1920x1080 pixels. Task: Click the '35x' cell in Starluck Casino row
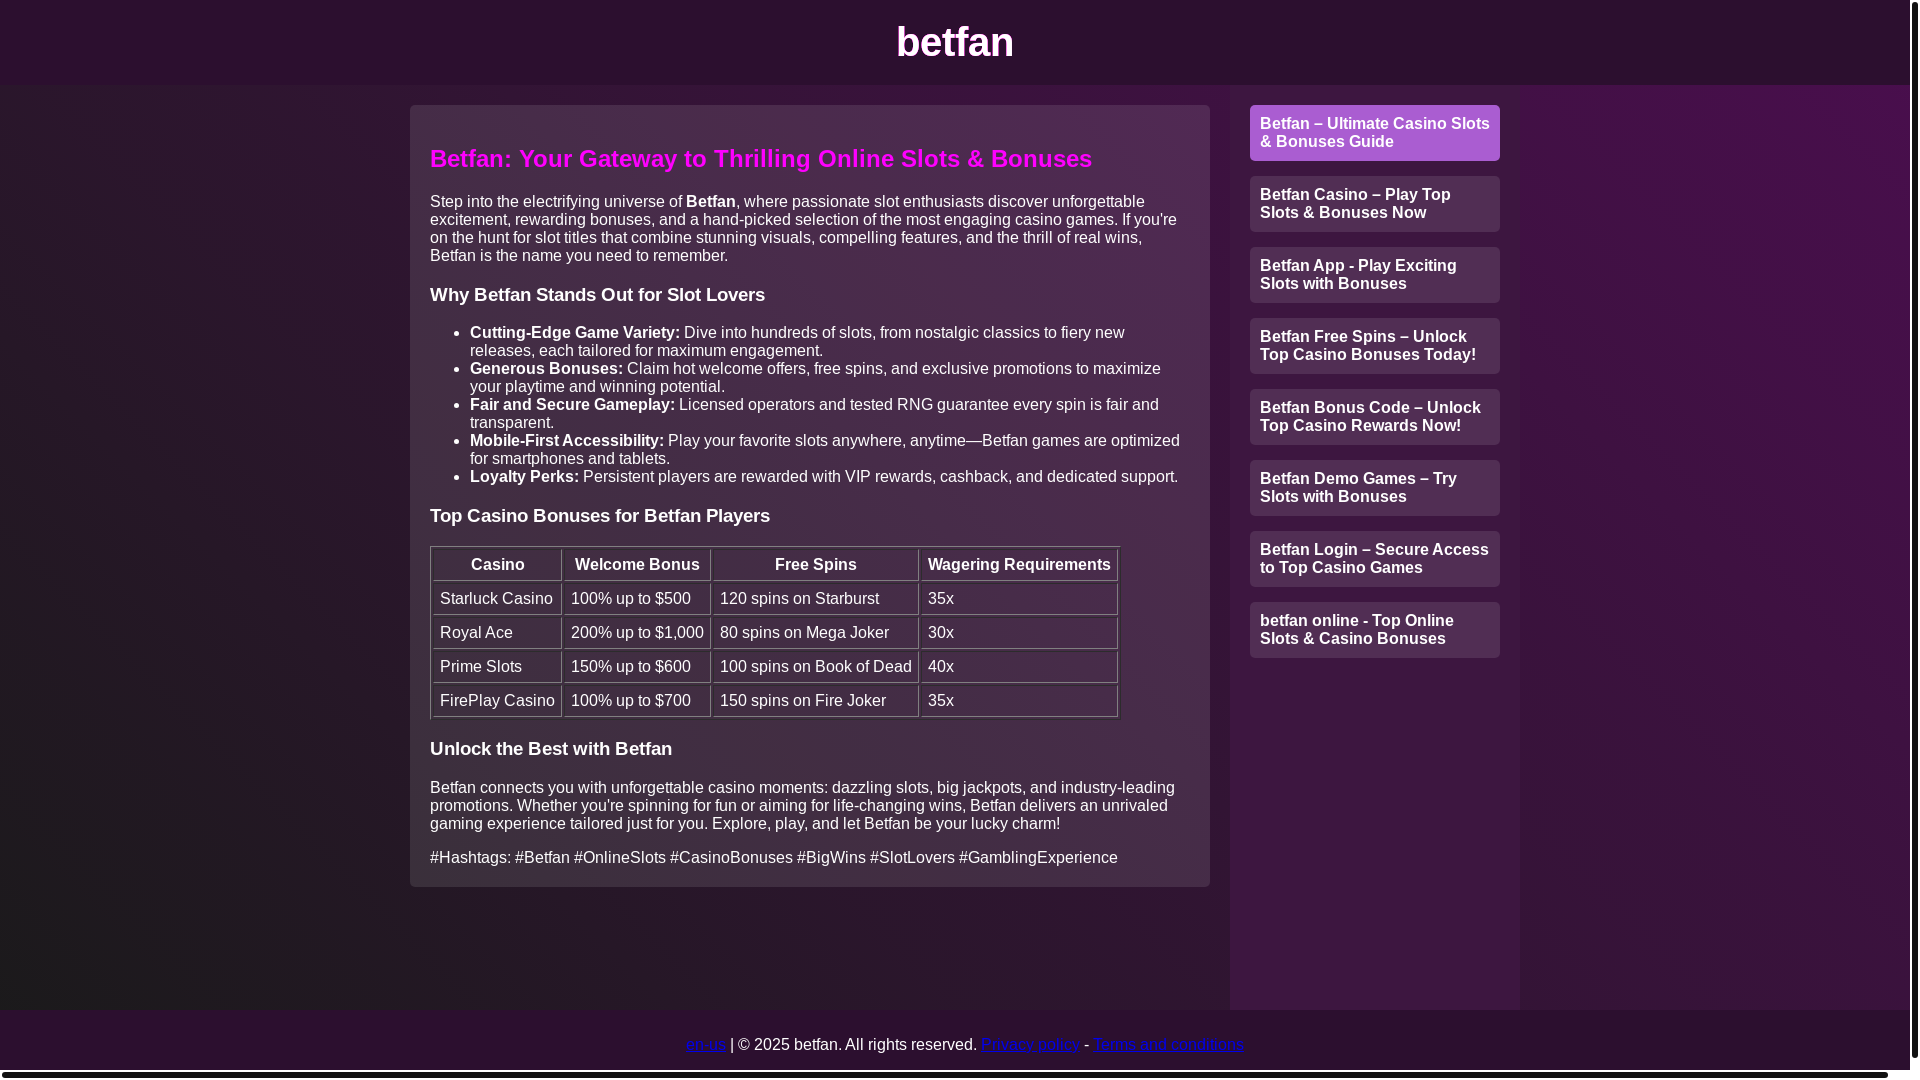(1019, 599)
